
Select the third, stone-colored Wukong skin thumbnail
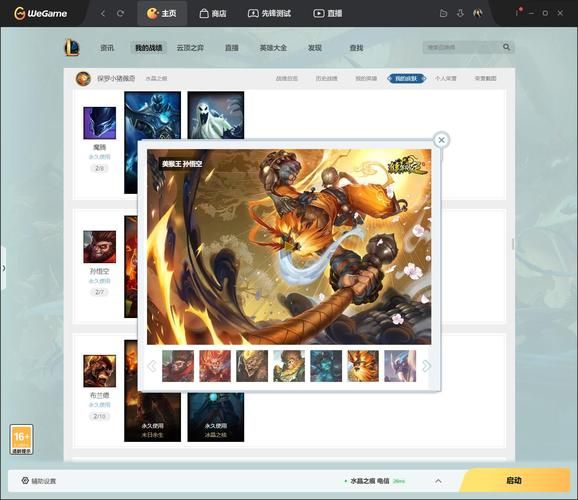point(252,366)
